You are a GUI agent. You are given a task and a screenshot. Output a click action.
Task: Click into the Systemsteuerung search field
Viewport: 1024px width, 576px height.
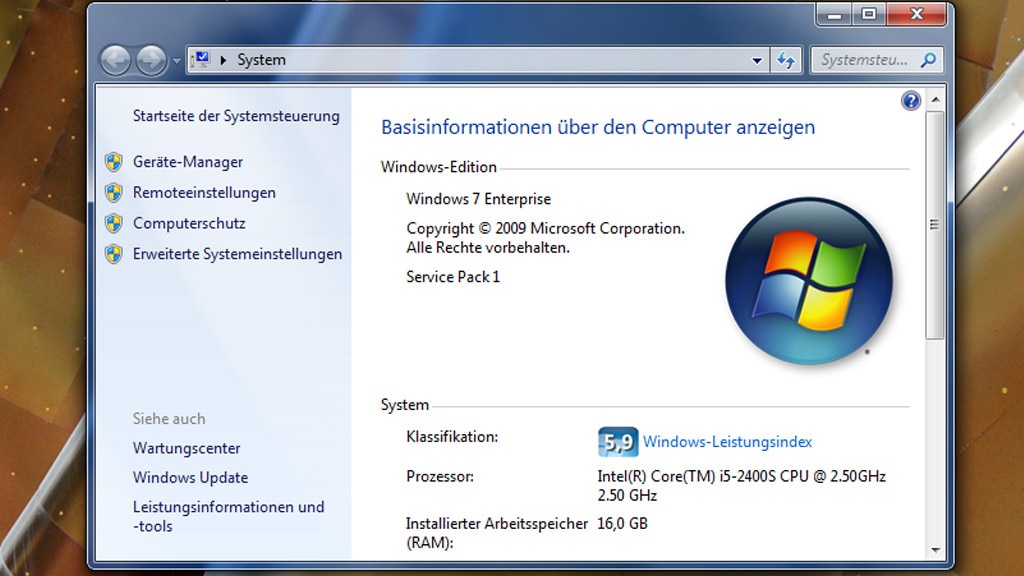point(865,60)
